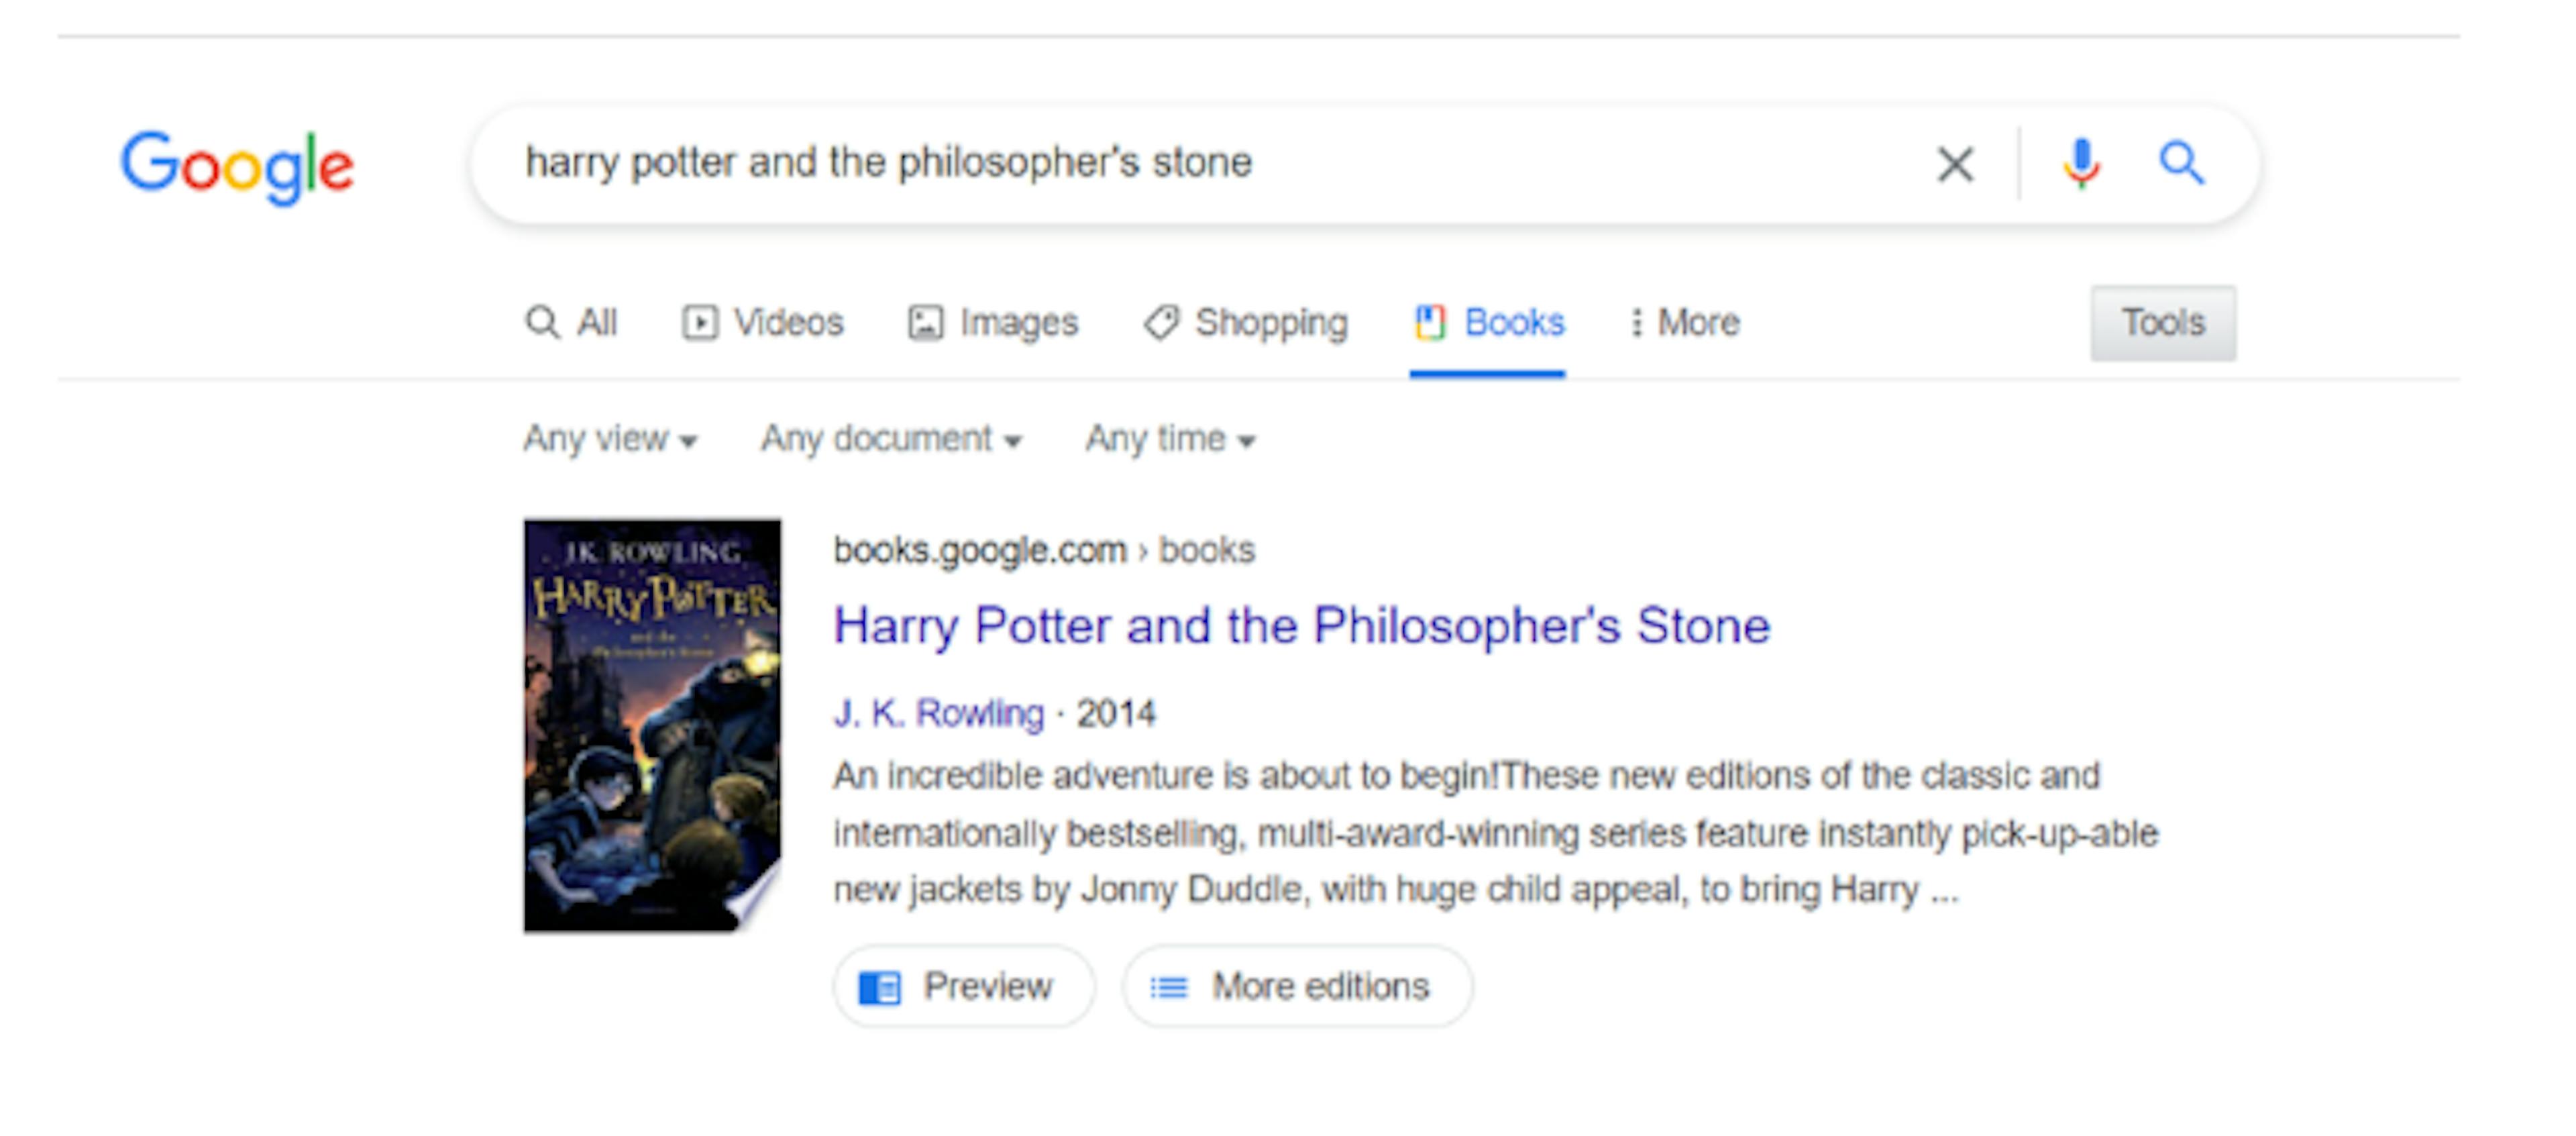The image size is (2576, 1136).
Task: Open the More search categories menu
Action: 1686,323
